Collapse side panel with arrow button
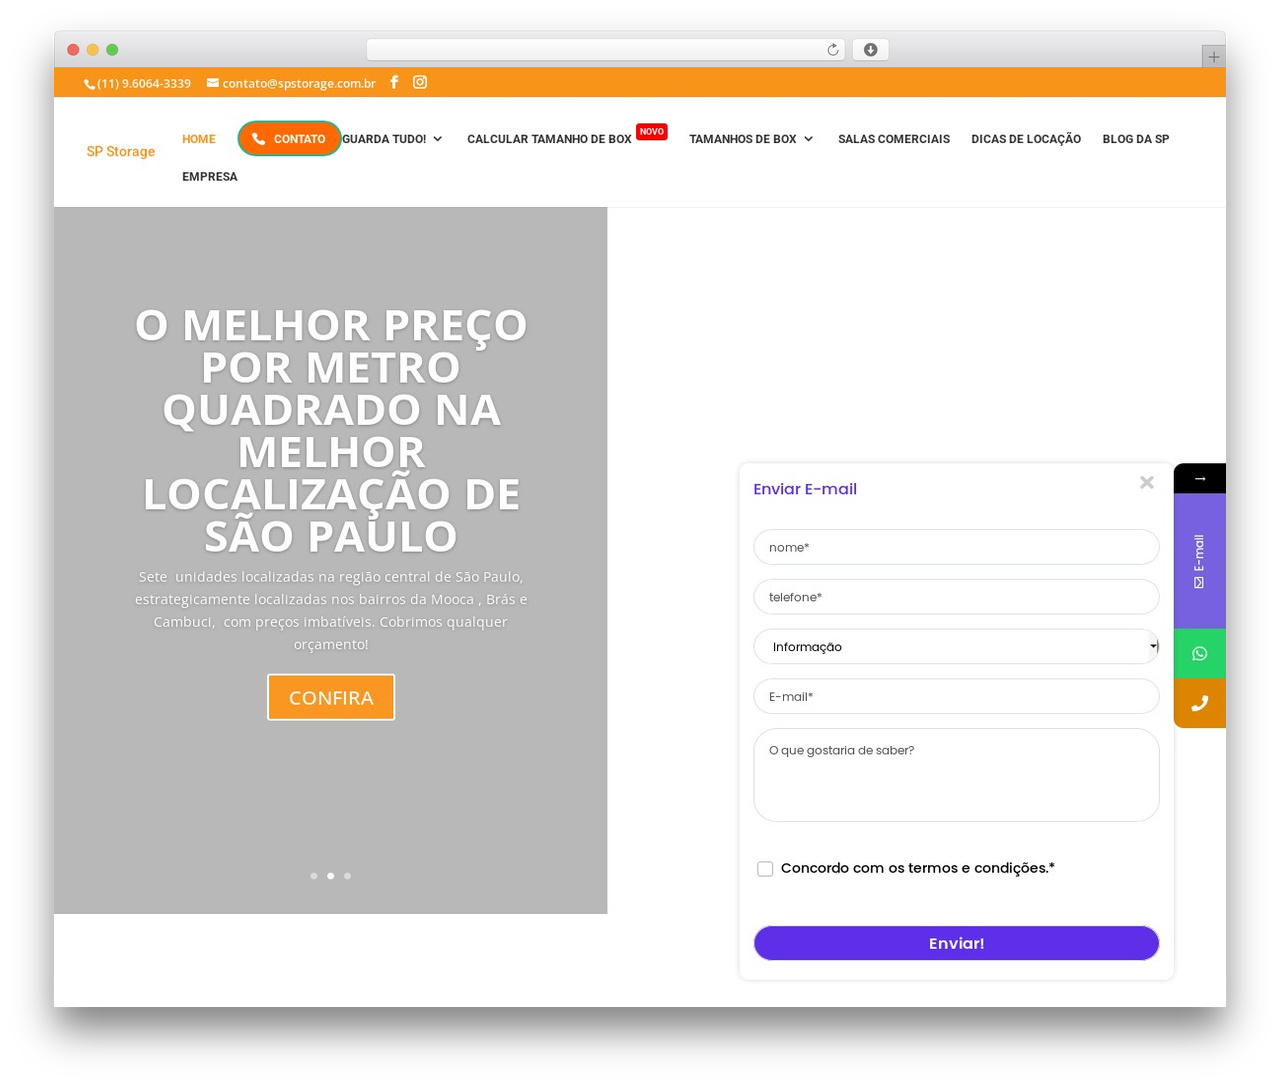 (x=1200, y=478)
